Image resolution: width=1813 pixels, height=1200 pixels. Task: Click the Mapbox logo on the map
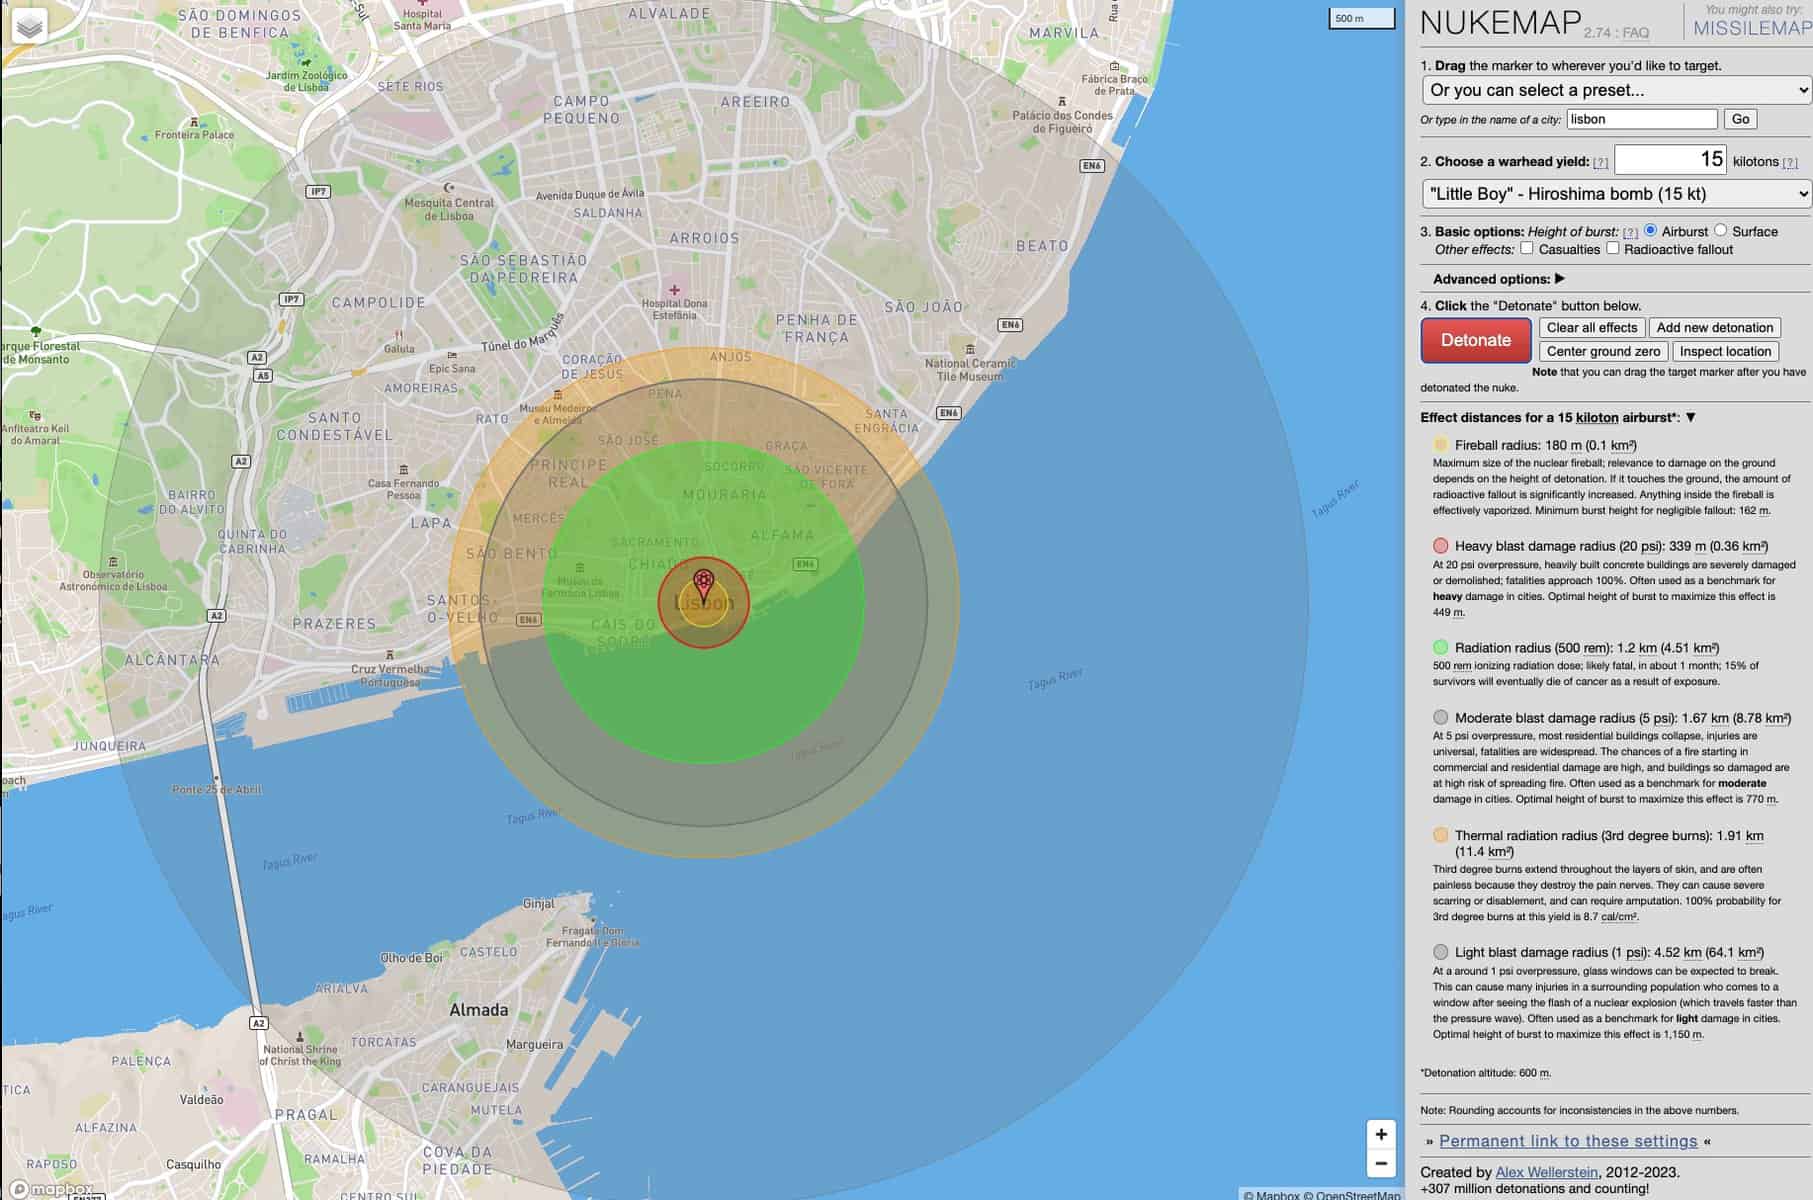(x=50, y=1189)
